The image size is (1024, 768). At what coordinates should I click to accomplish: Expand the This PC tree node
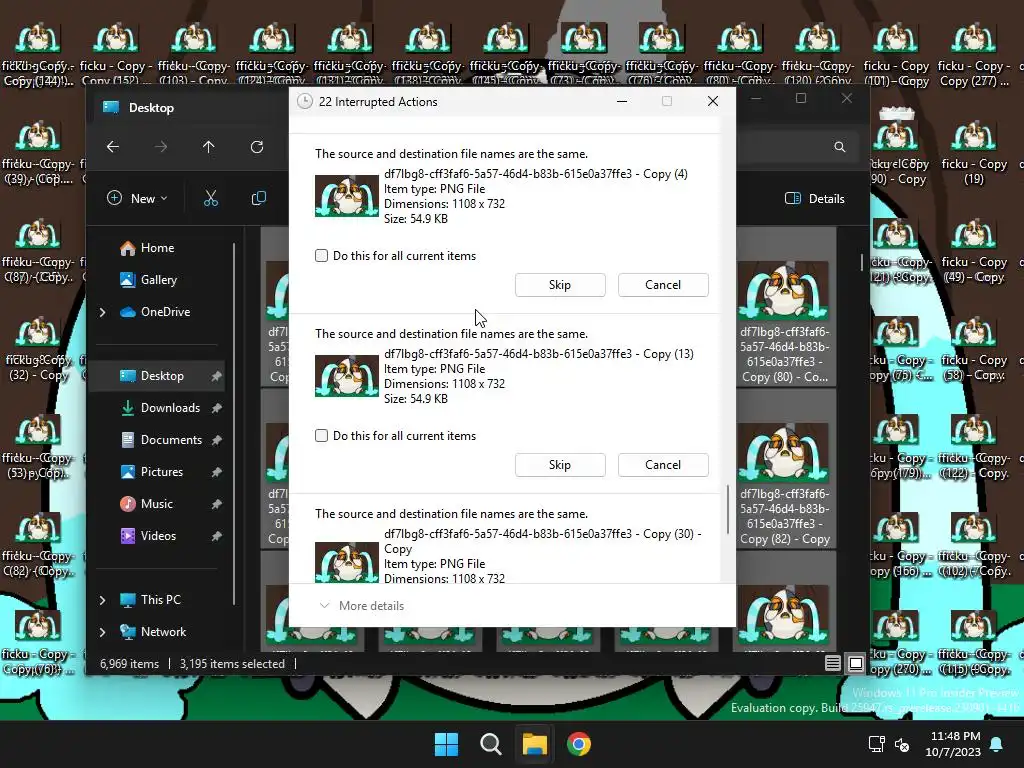click(x=103, y=600)
